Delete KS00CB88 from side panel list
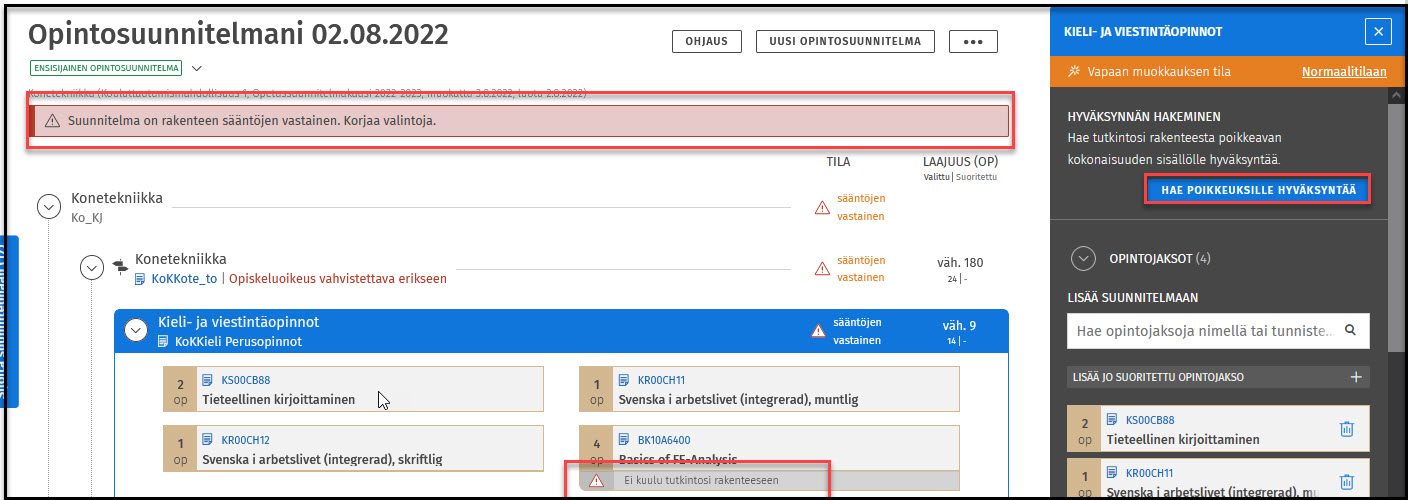 tap(1346, 429)
